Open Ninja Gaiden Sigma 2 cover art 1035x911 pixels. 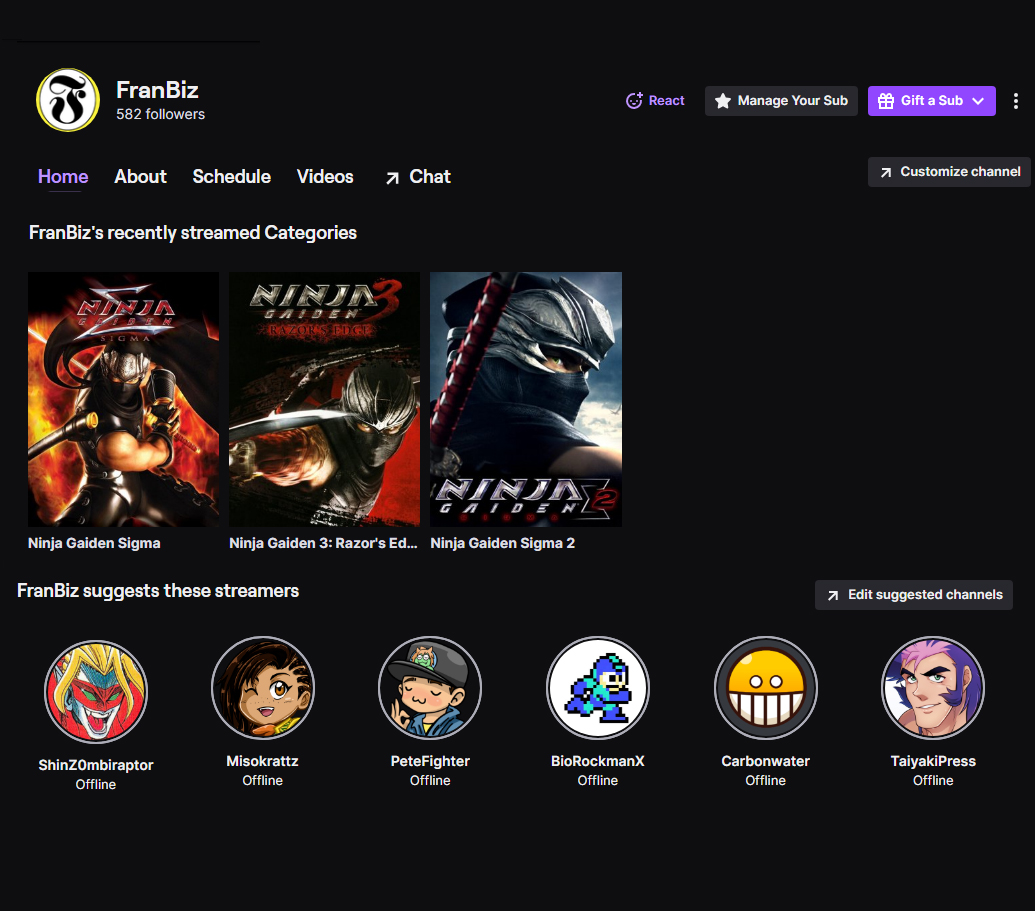(x=525, y=399)
